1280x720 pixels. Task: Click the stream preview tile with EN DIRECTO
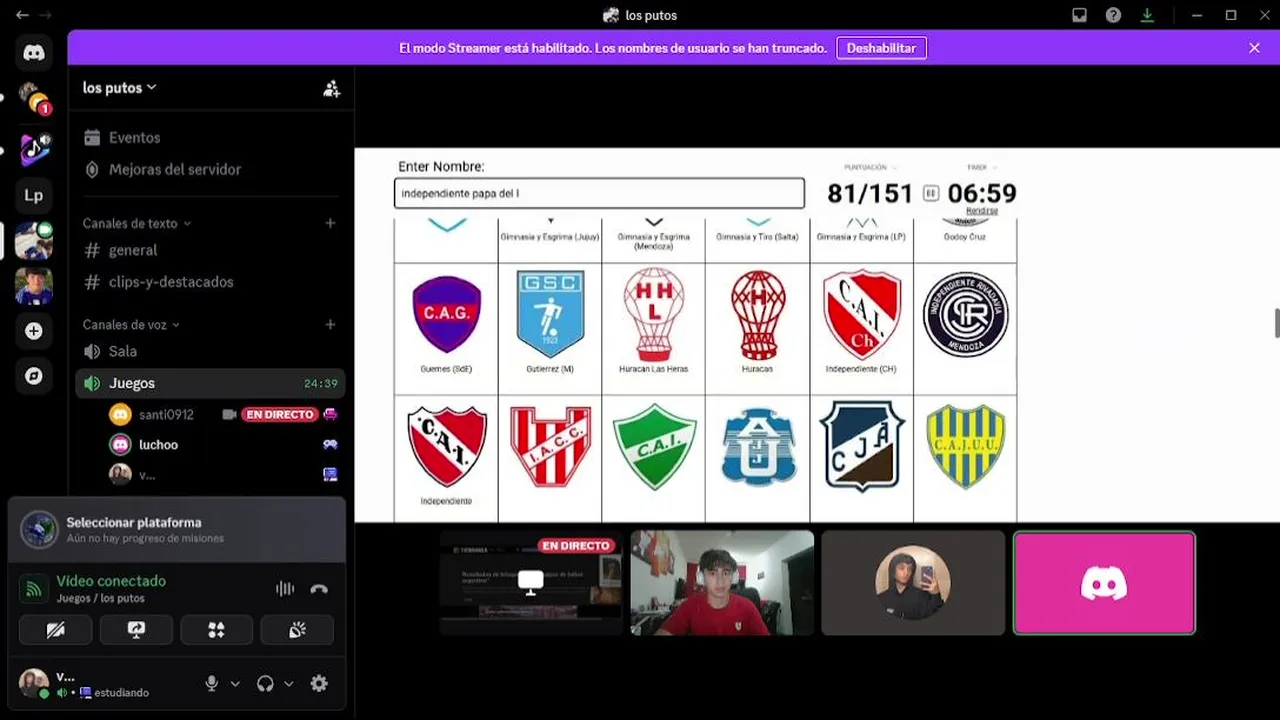pos(530,583)
